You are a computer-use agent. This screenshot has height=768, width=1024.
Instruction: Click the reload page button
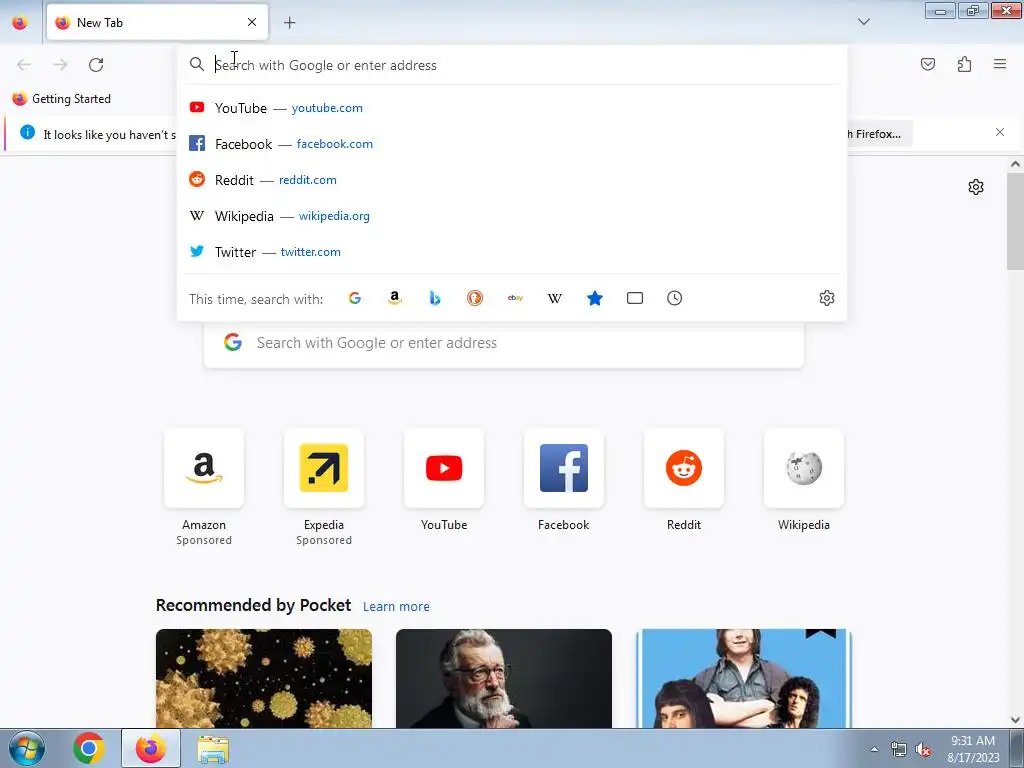[96, 65]
